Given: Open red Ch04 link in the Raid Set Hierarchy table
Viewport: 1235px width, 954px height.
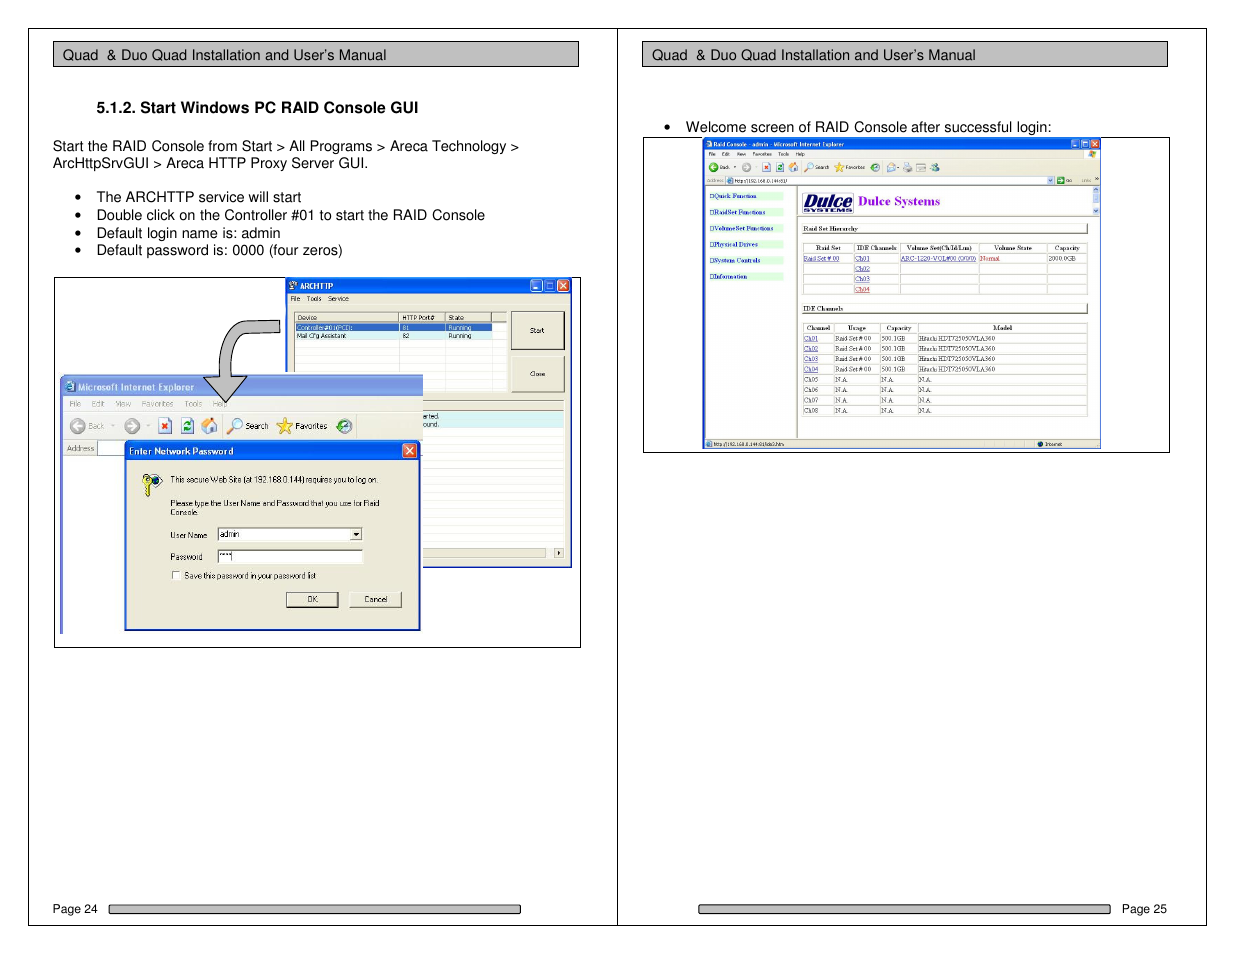Looking at the screenshot, I should coord(862,290).
